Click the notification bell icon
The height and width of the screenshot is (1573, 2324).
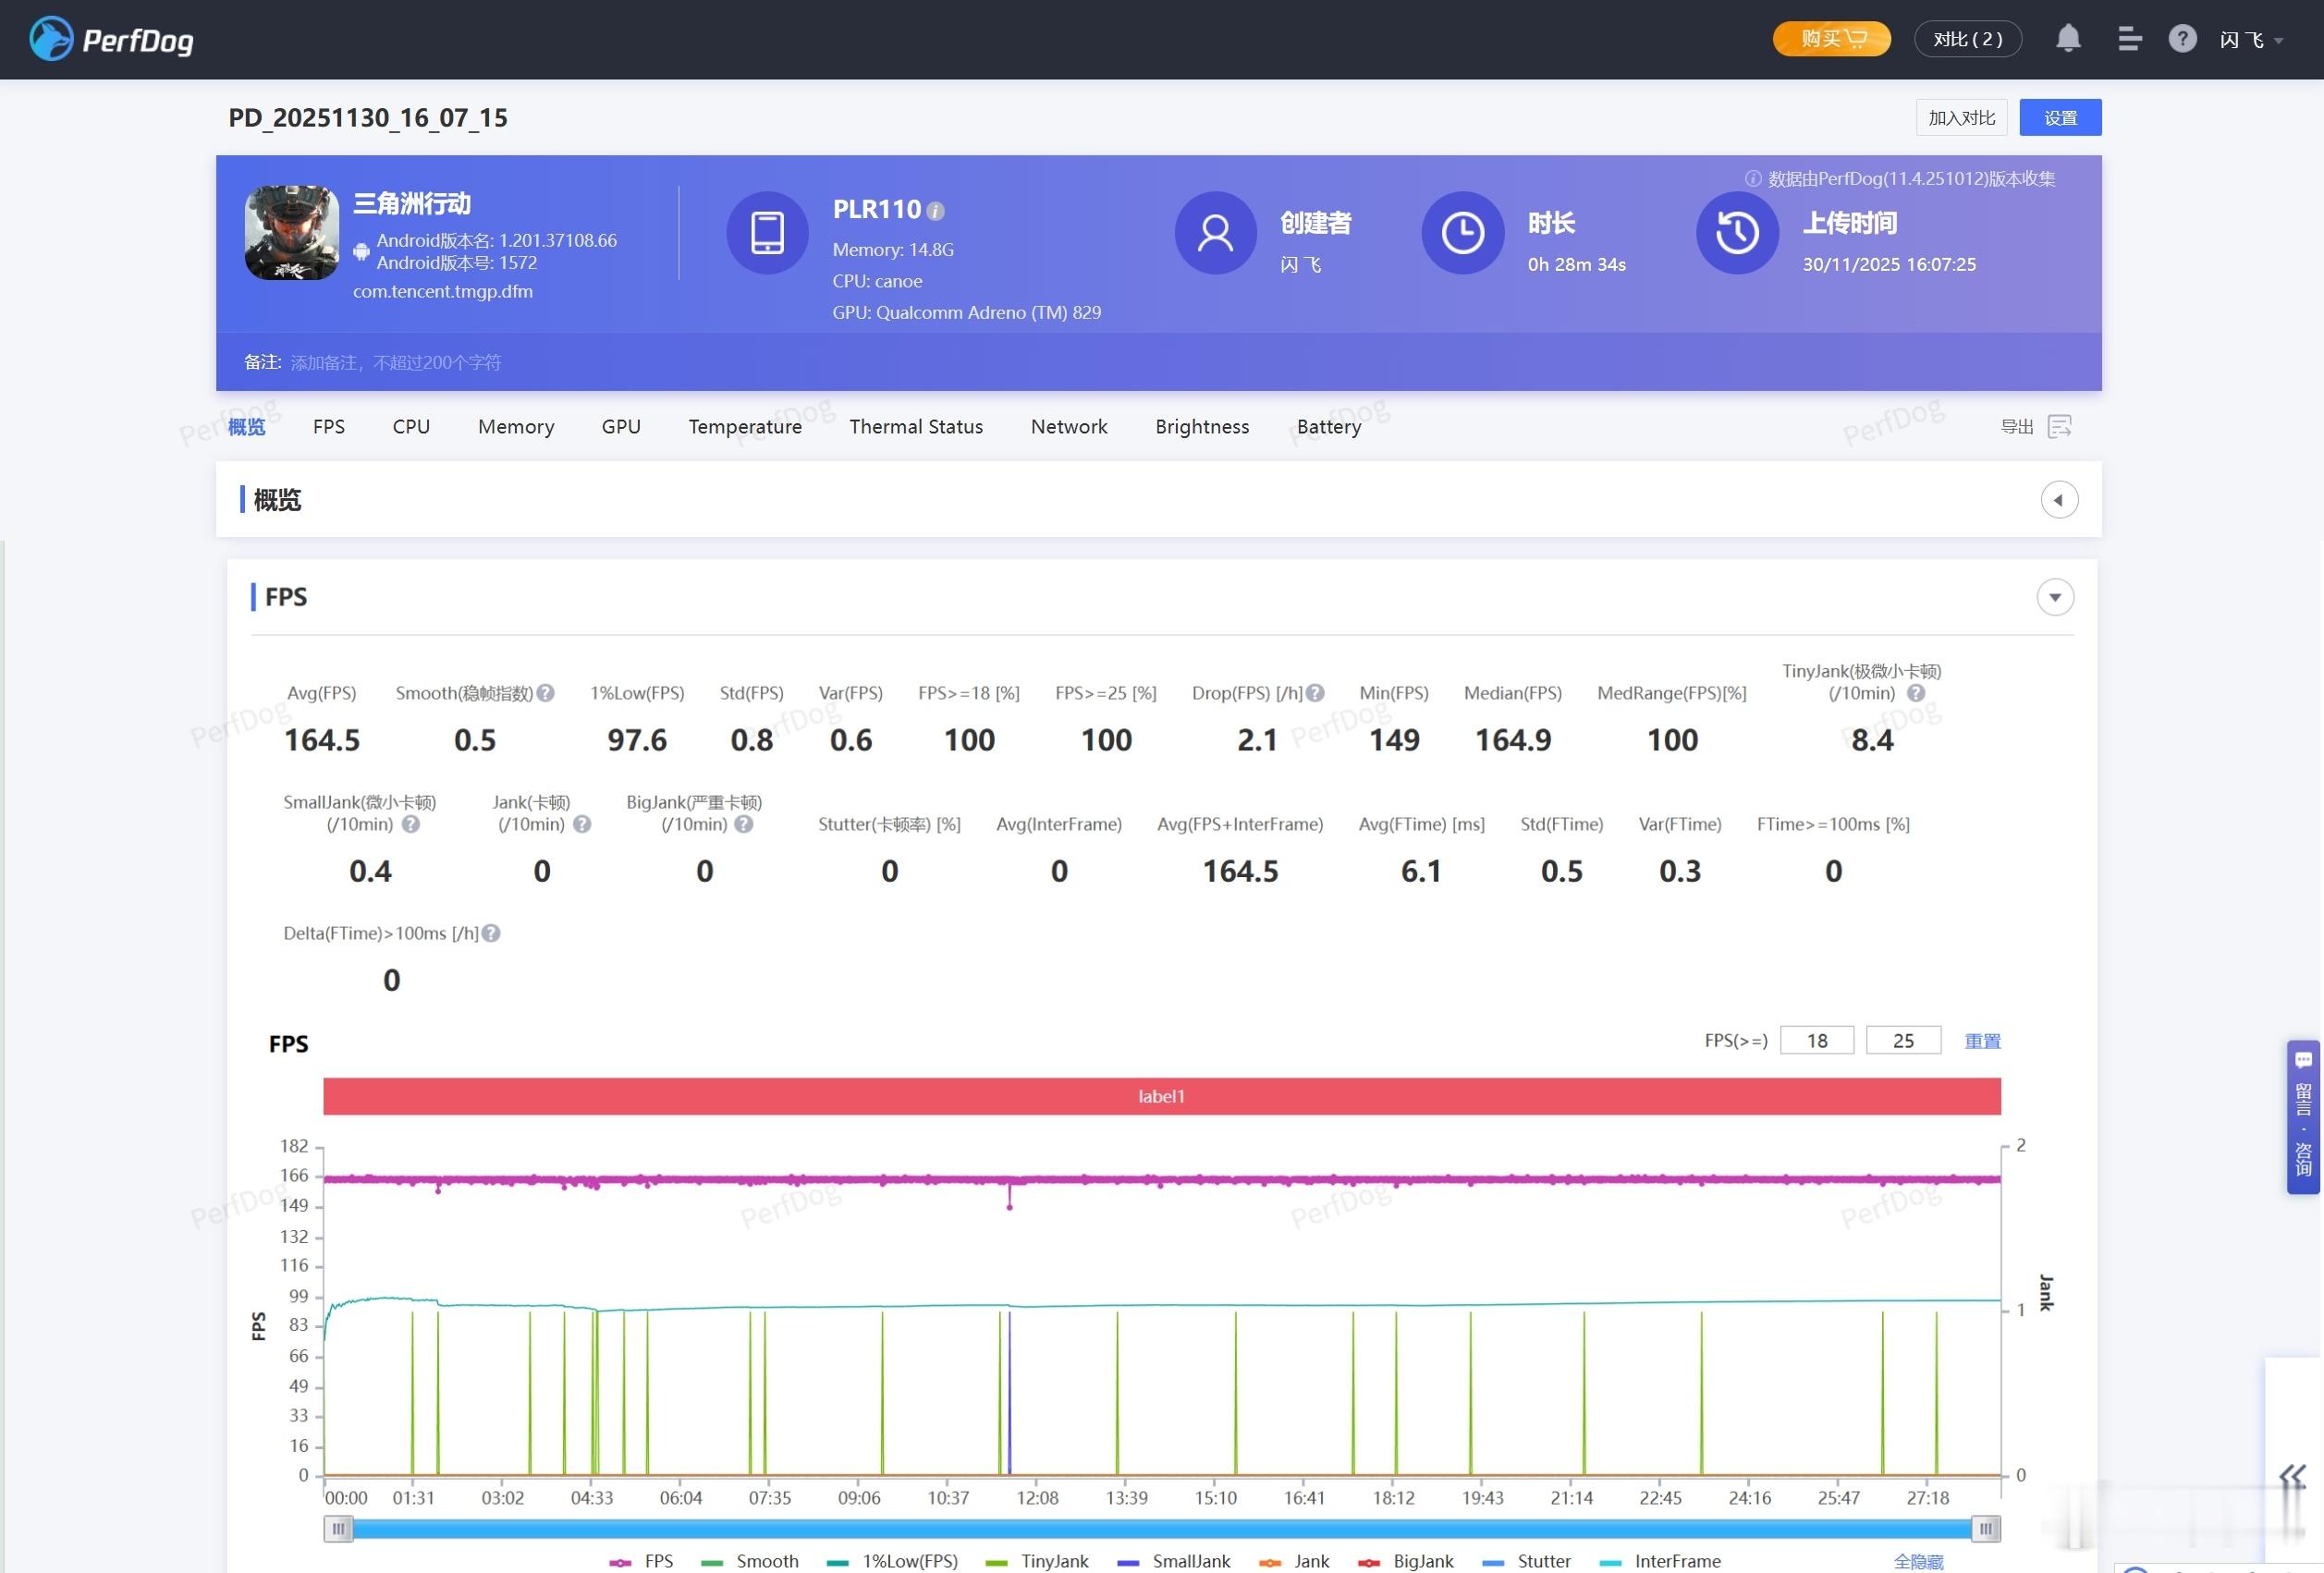pos(2067,39)
